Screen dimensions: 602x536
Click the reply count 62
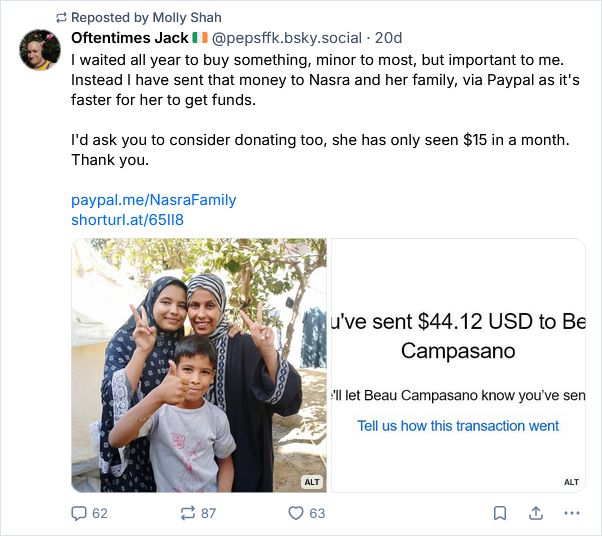tap(100, 513)
